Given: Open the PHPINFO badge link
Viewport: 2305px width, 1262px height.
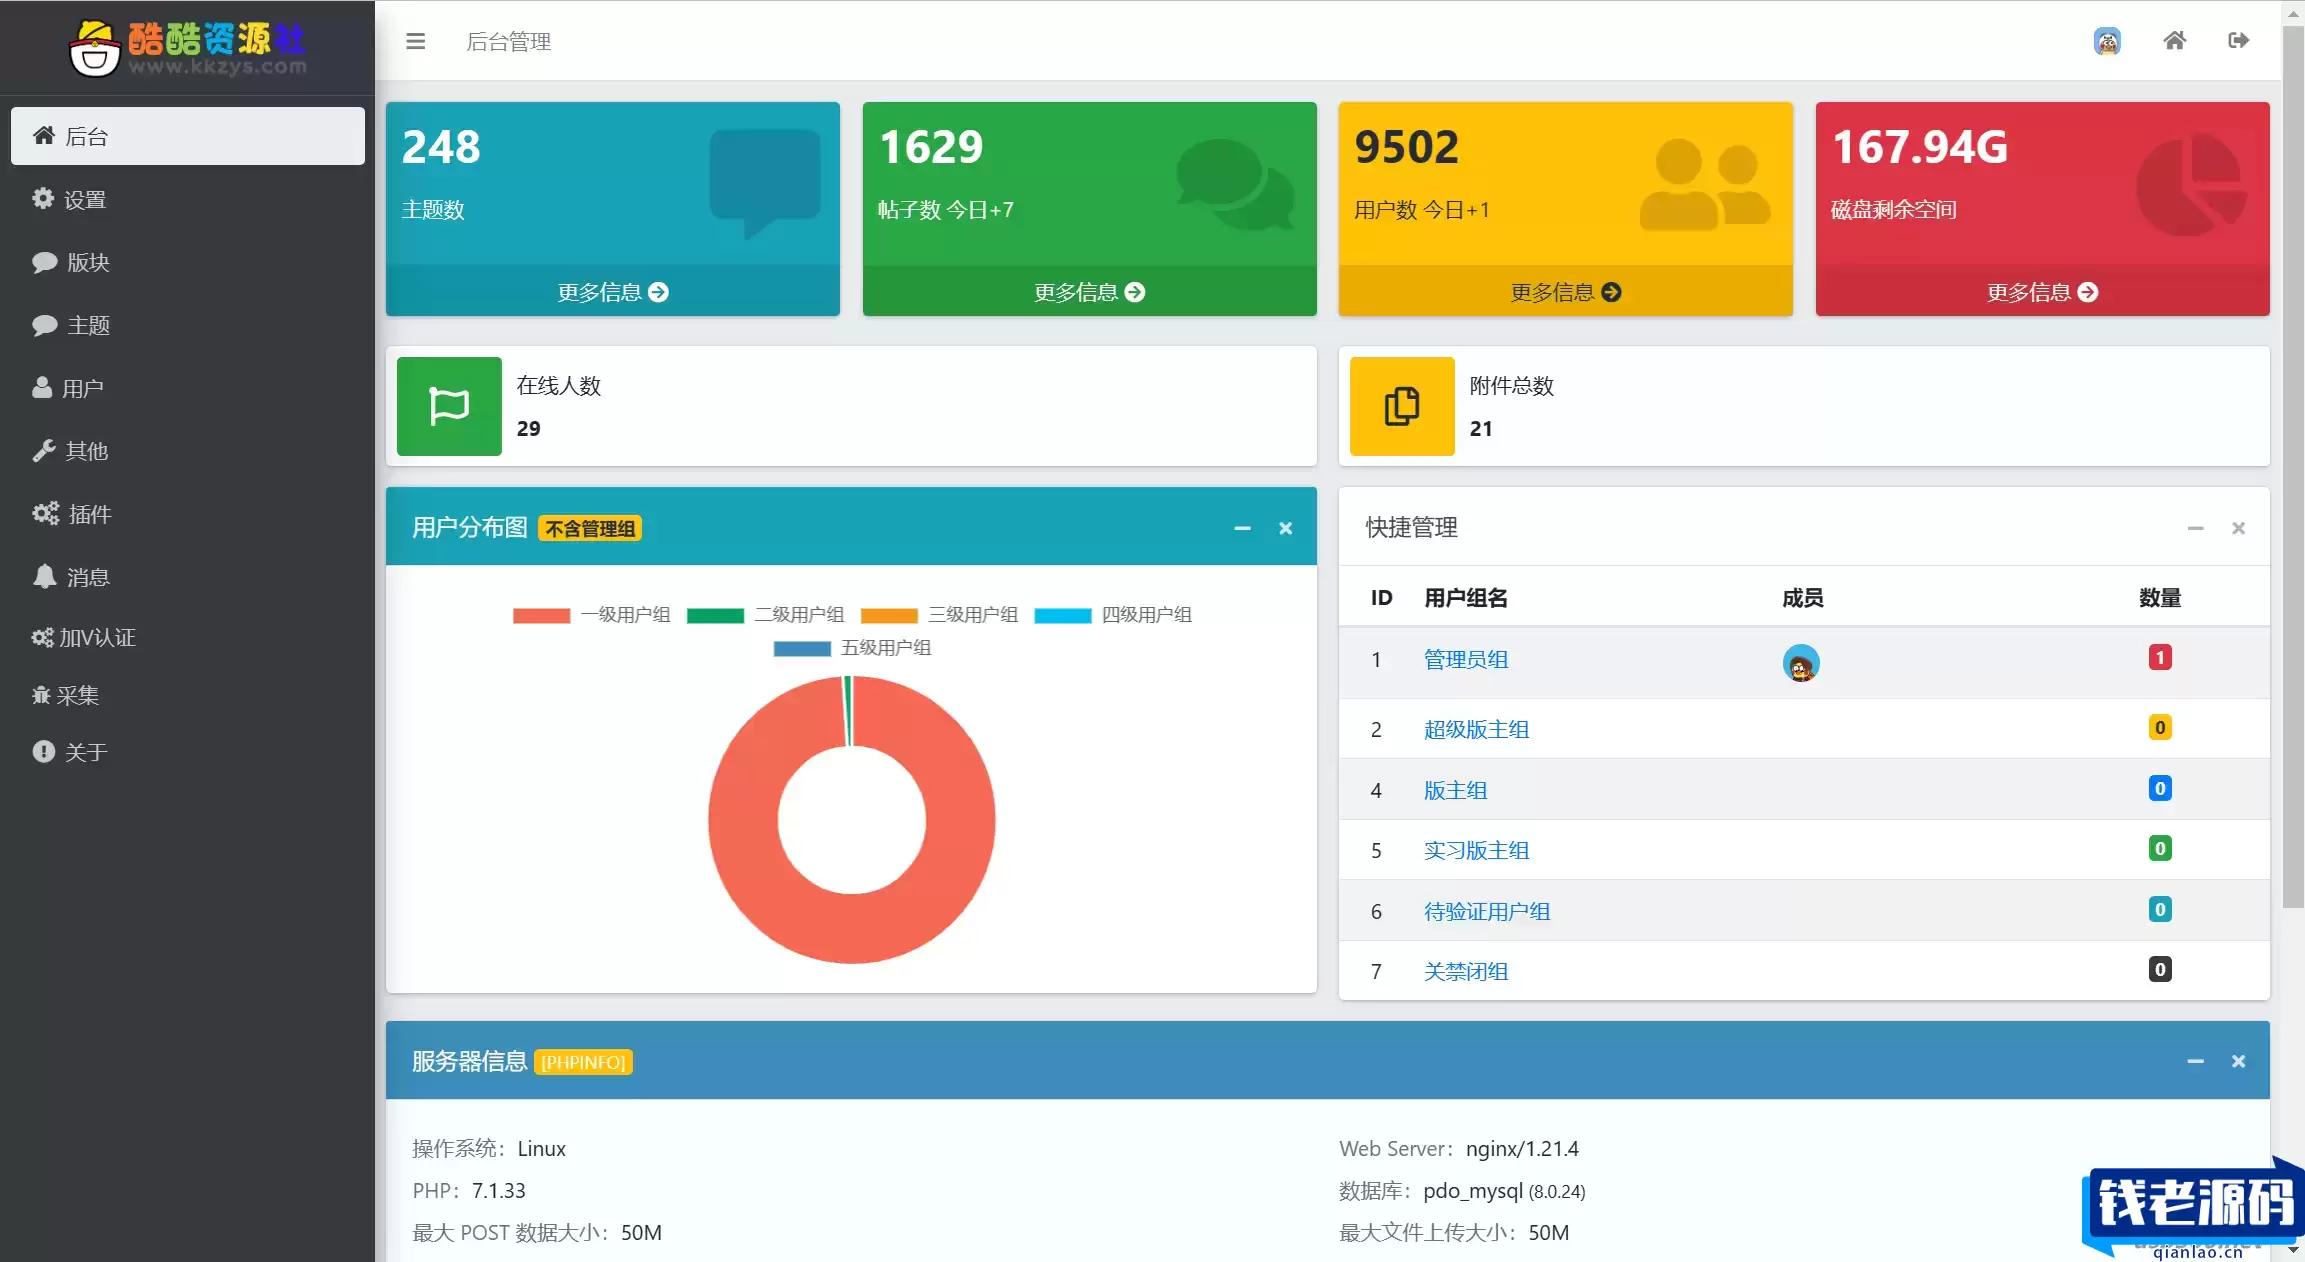Looking at the screenshot, I should tap(583, 1062).
